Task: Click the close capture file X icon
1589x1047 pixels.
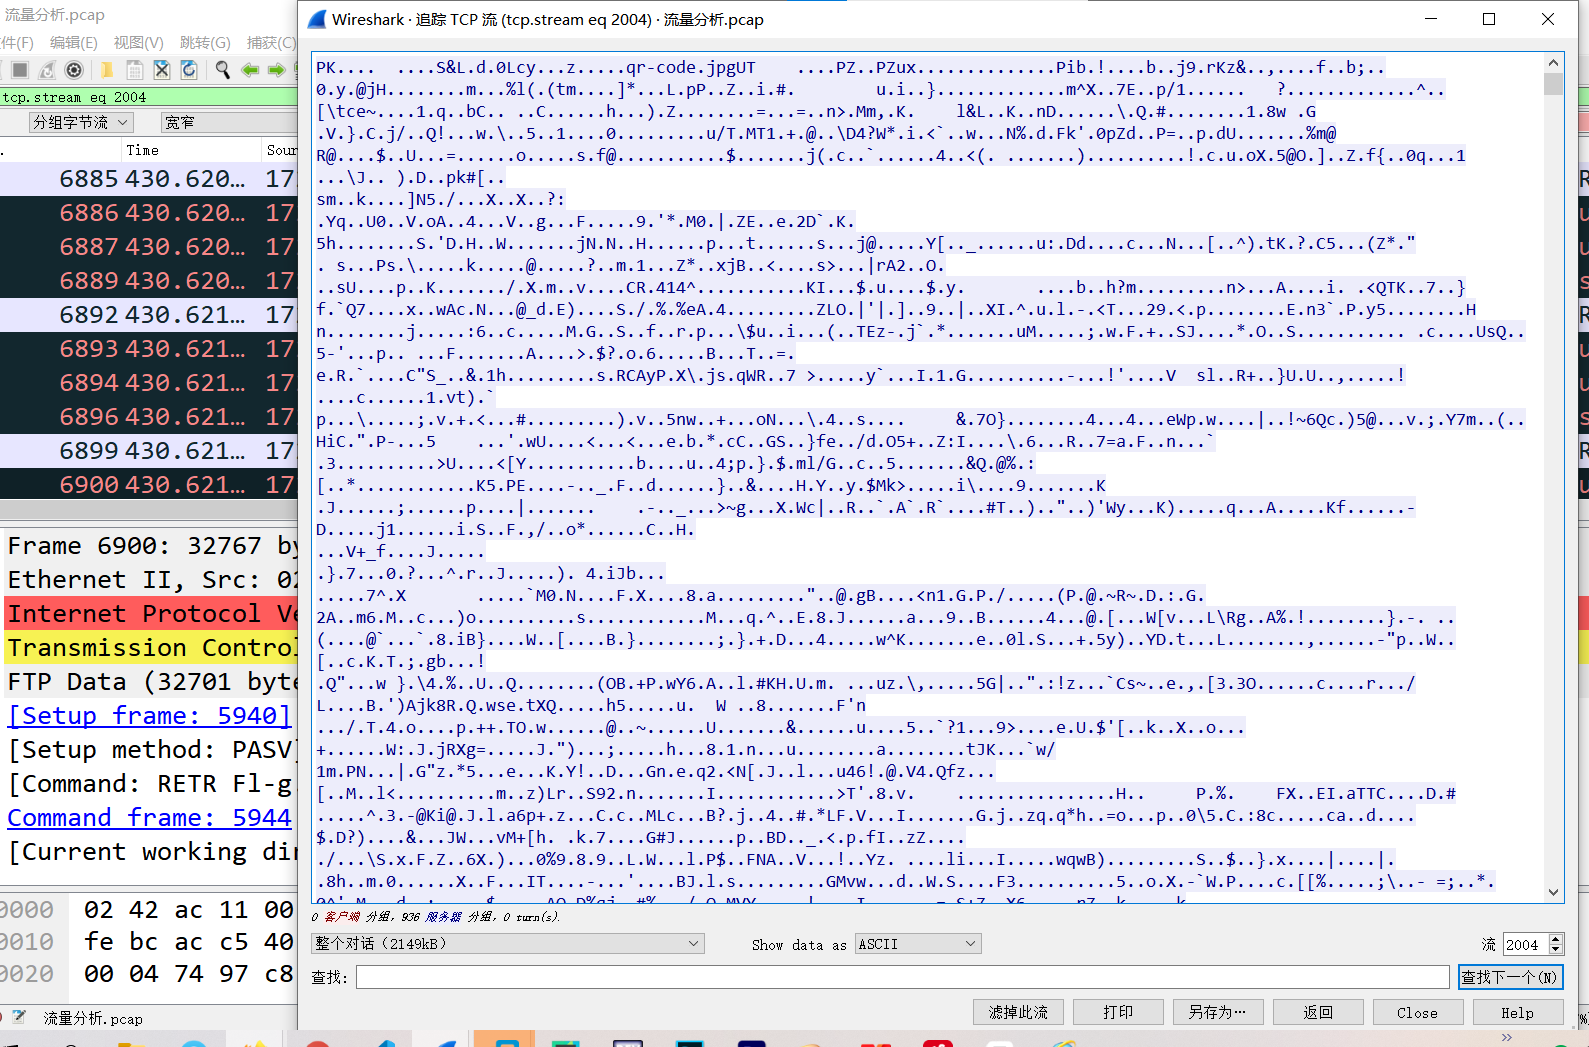Action: (x=161, y=69)
